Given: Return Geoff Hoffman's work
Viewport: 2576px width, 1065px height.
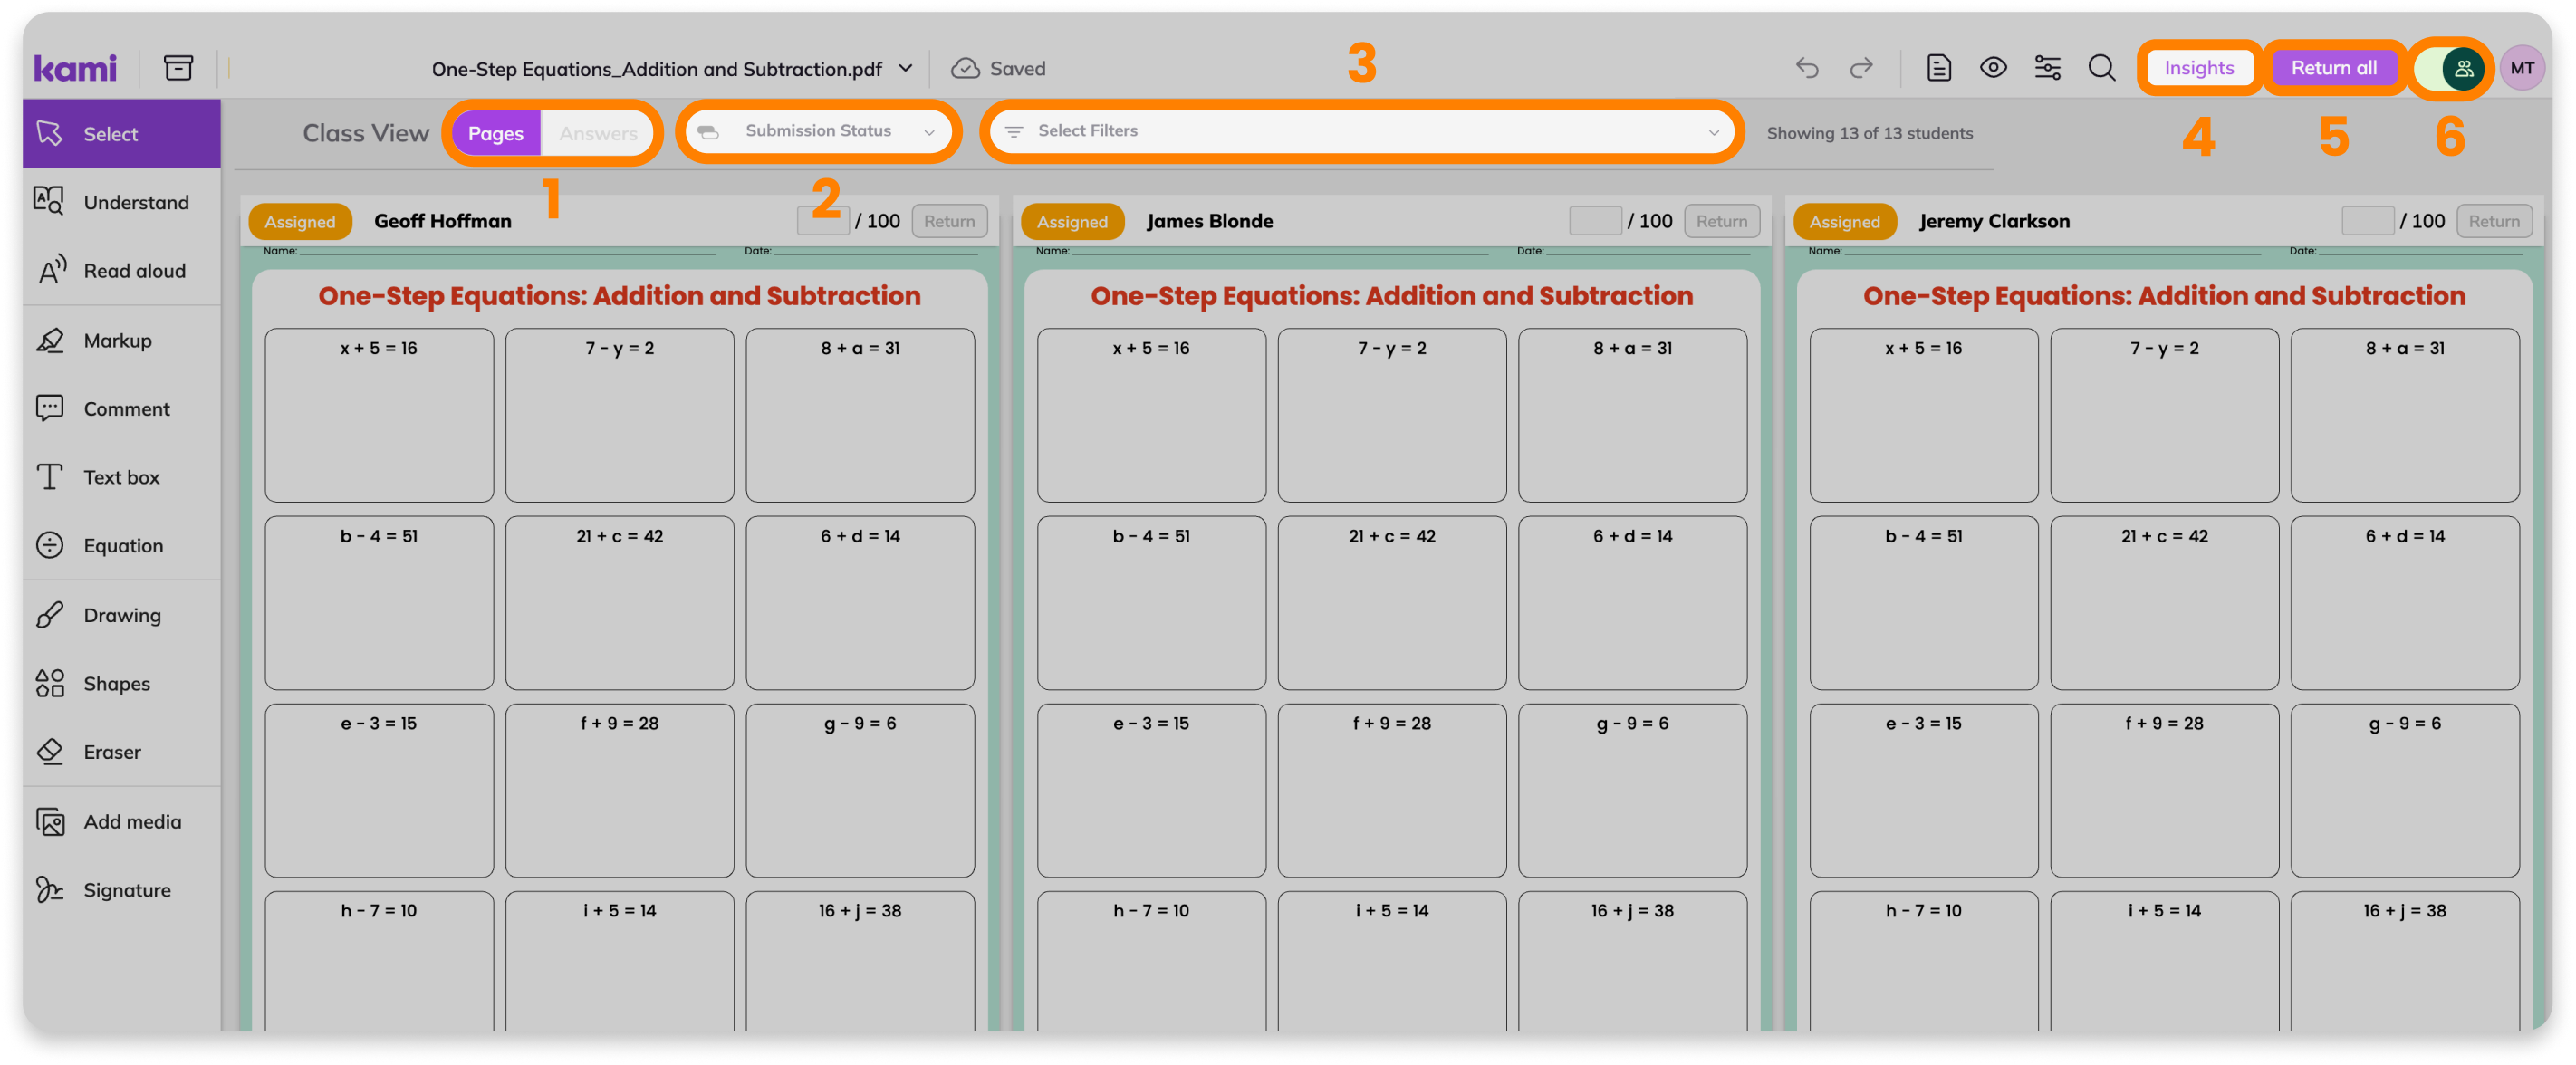Looking at the screenshot, I should pos(949,221).
